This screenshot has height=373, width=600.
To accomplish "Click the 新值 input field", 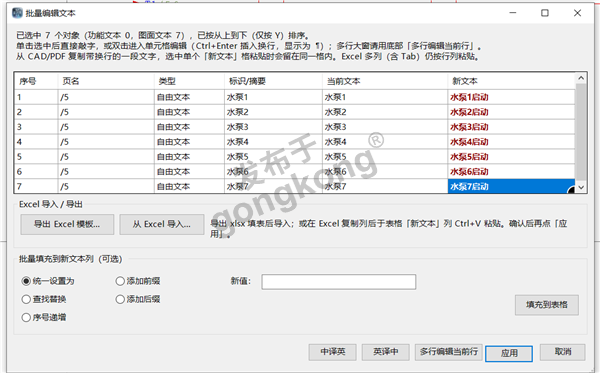I will (339, 282).
